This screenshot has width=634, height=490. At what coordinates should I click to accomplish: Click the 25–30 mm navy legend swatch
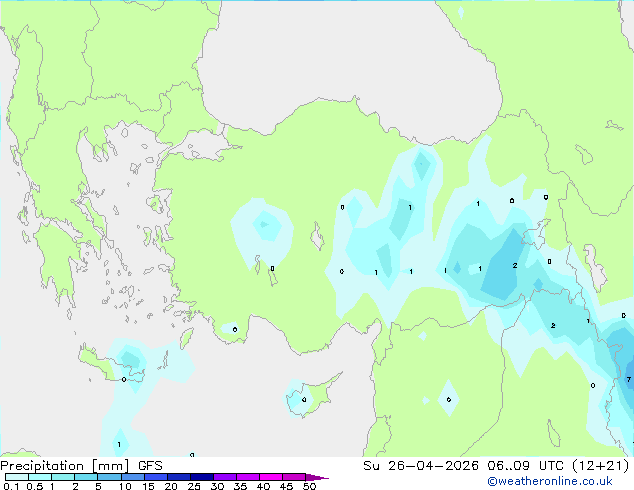pyautogui.click(x=201, y=477)
